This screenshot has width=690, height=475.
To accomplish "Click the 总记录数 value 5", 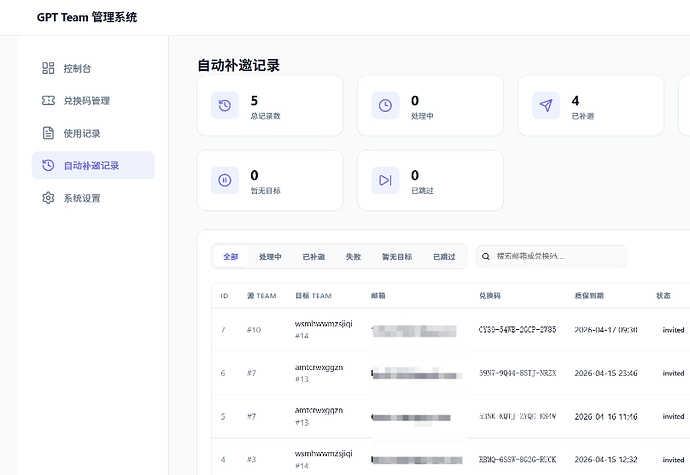I will point(254,101).
